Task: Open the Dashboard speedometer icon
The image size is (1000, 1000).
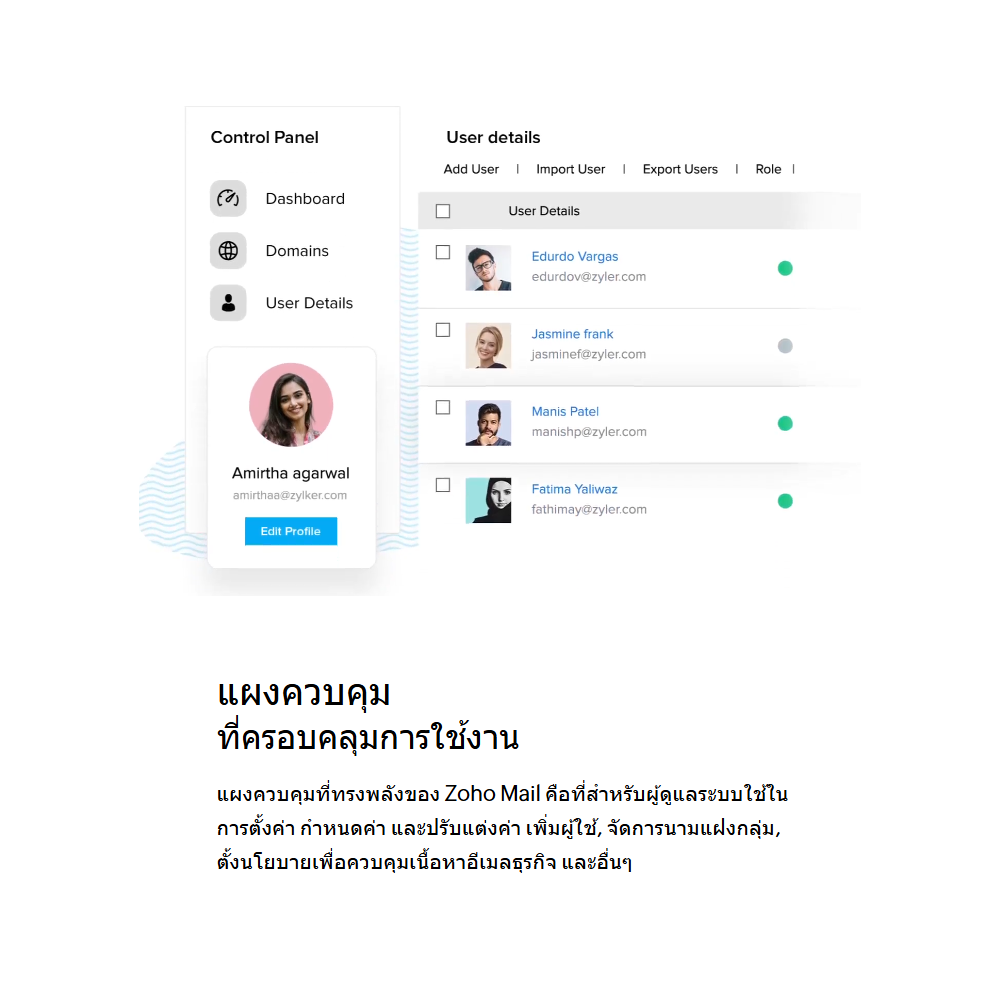Action: point(228,198)
